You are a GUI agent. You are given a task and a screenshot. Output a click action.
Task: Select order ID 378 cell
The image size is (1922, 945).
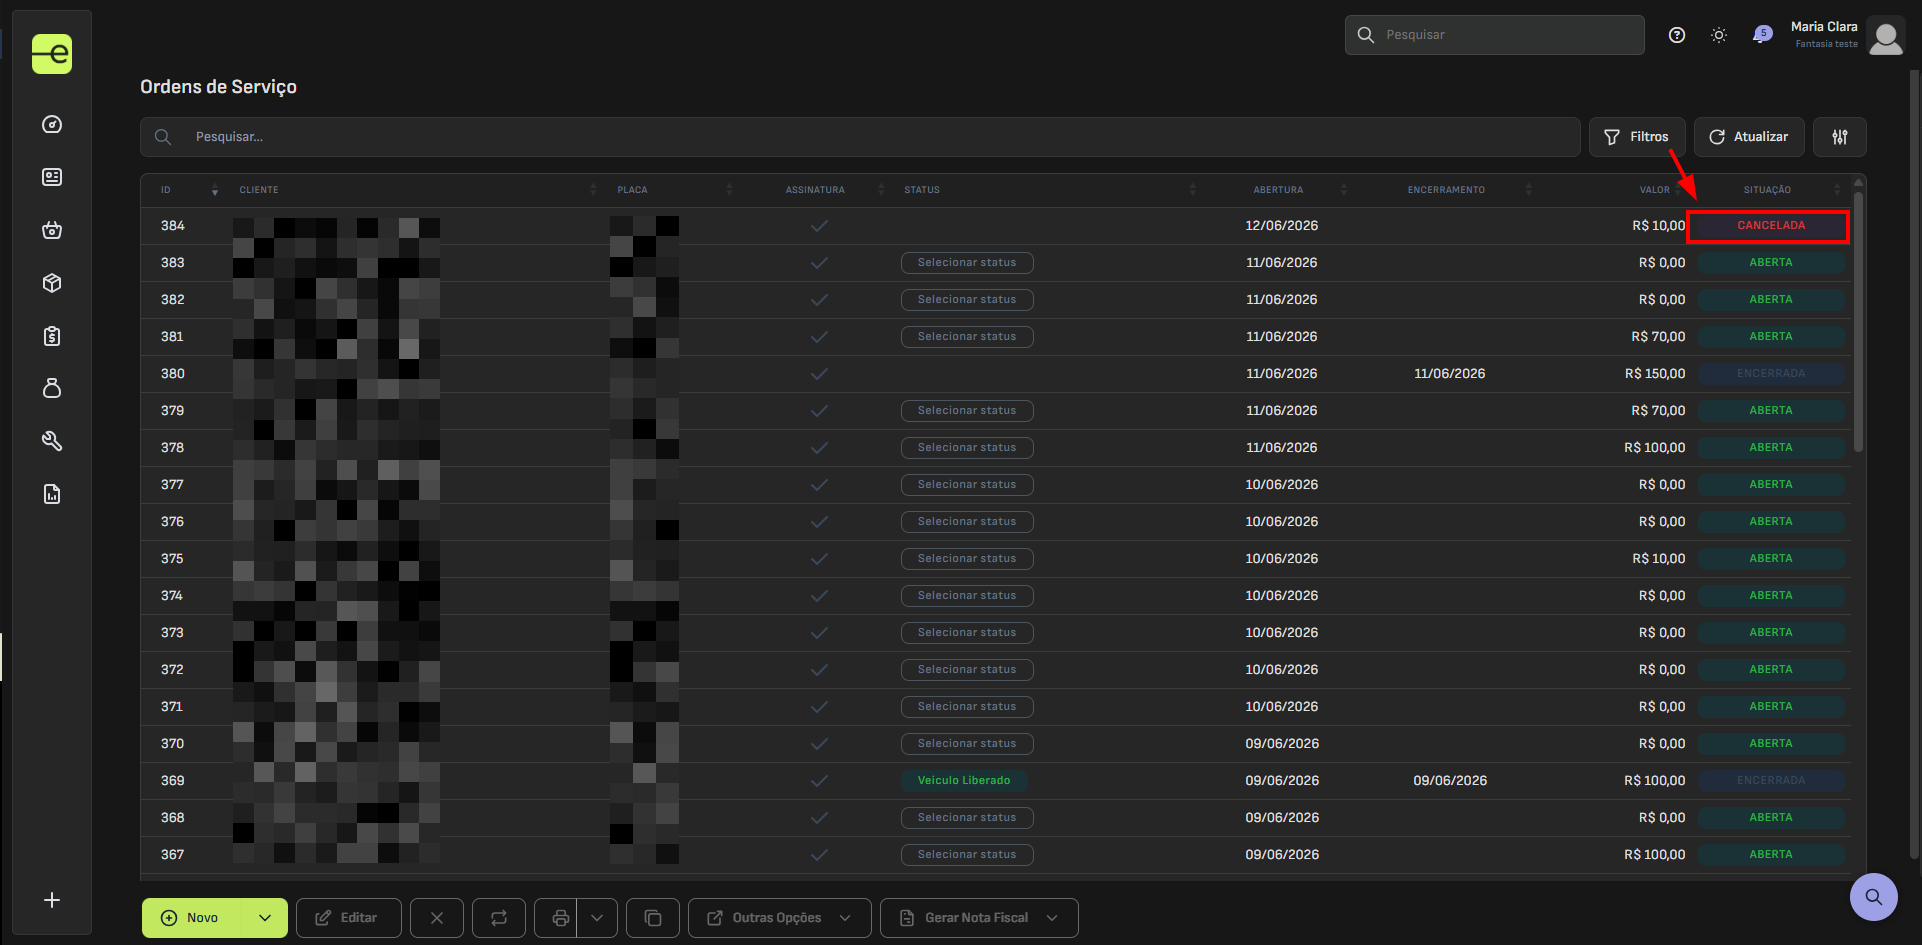pos(173,448)
